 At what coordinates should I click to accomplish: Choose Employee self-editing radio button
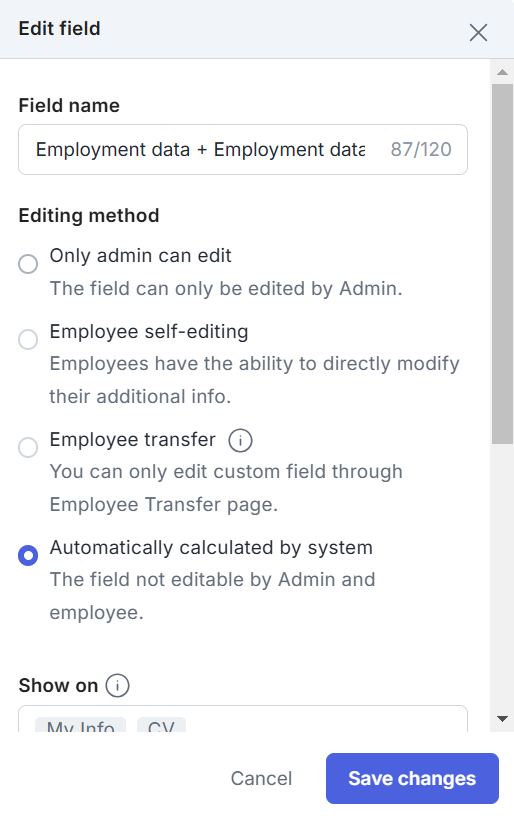tap(28, 340)
